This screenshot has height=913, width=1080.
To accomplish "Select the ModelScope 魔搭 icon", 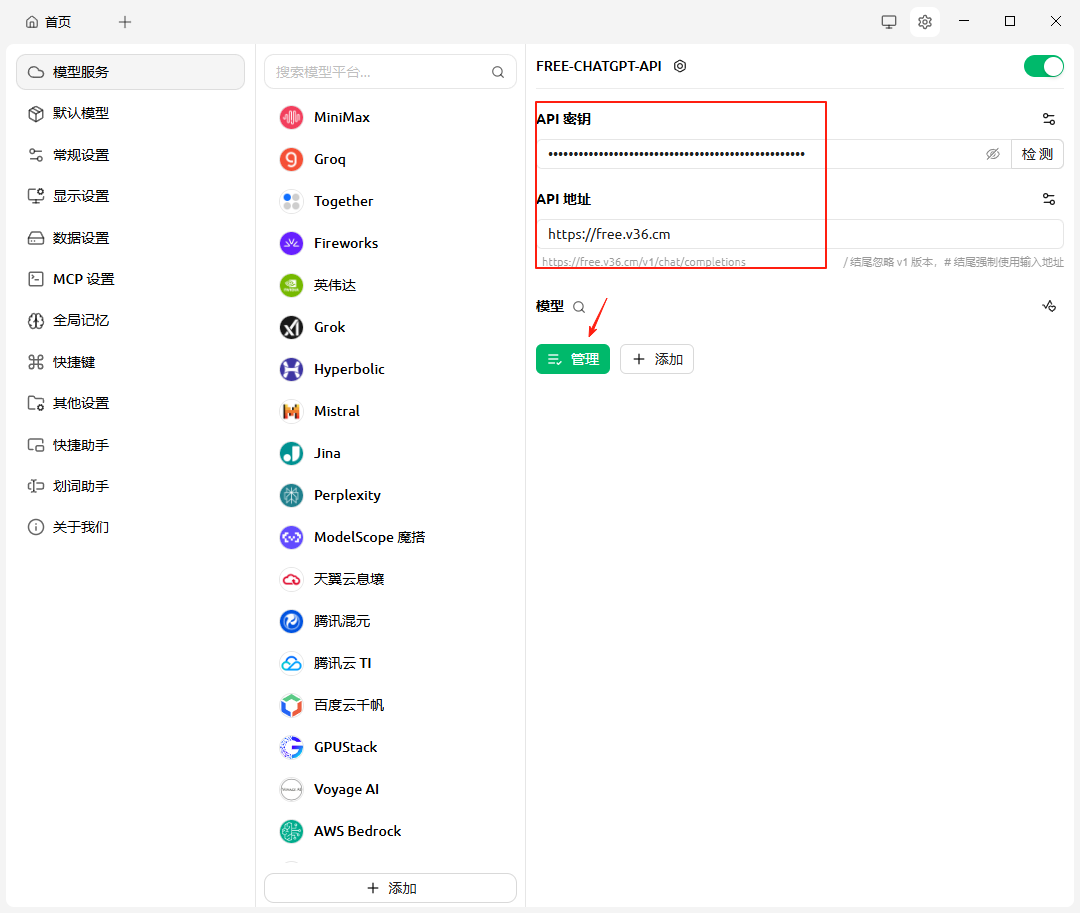I will tap(291, 537).
